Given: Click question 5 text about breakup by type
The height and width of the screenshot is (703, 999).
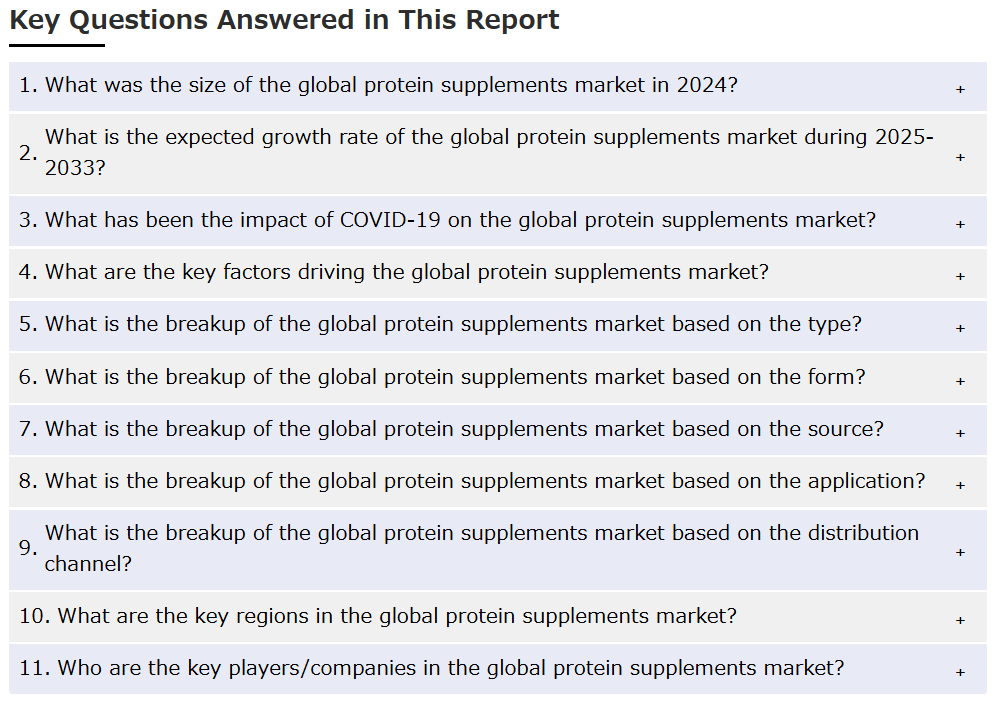Looking at the screenshot, I should pos(452,324).
